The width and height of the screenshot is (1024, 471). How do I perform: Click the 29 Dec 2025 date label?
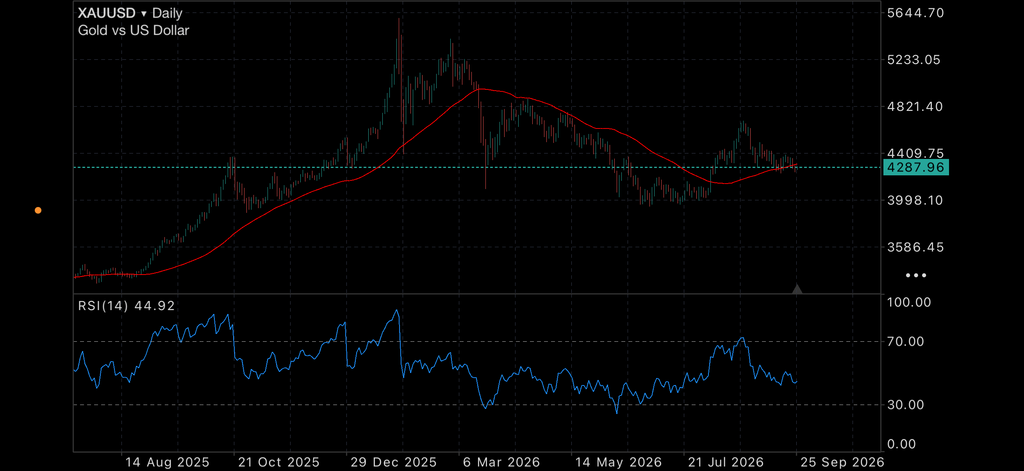click(392, 462)
